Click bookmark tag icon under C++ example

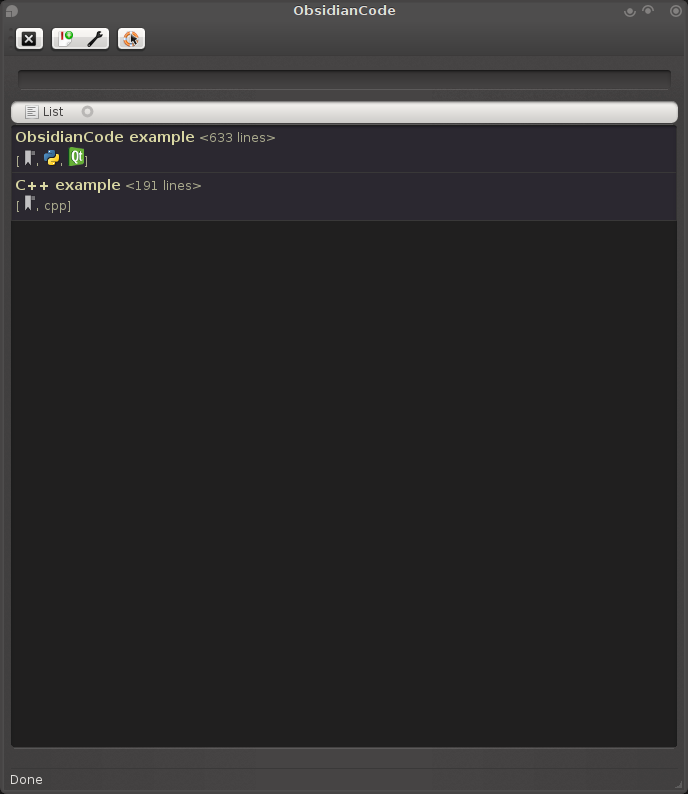(x=29, y=204)
